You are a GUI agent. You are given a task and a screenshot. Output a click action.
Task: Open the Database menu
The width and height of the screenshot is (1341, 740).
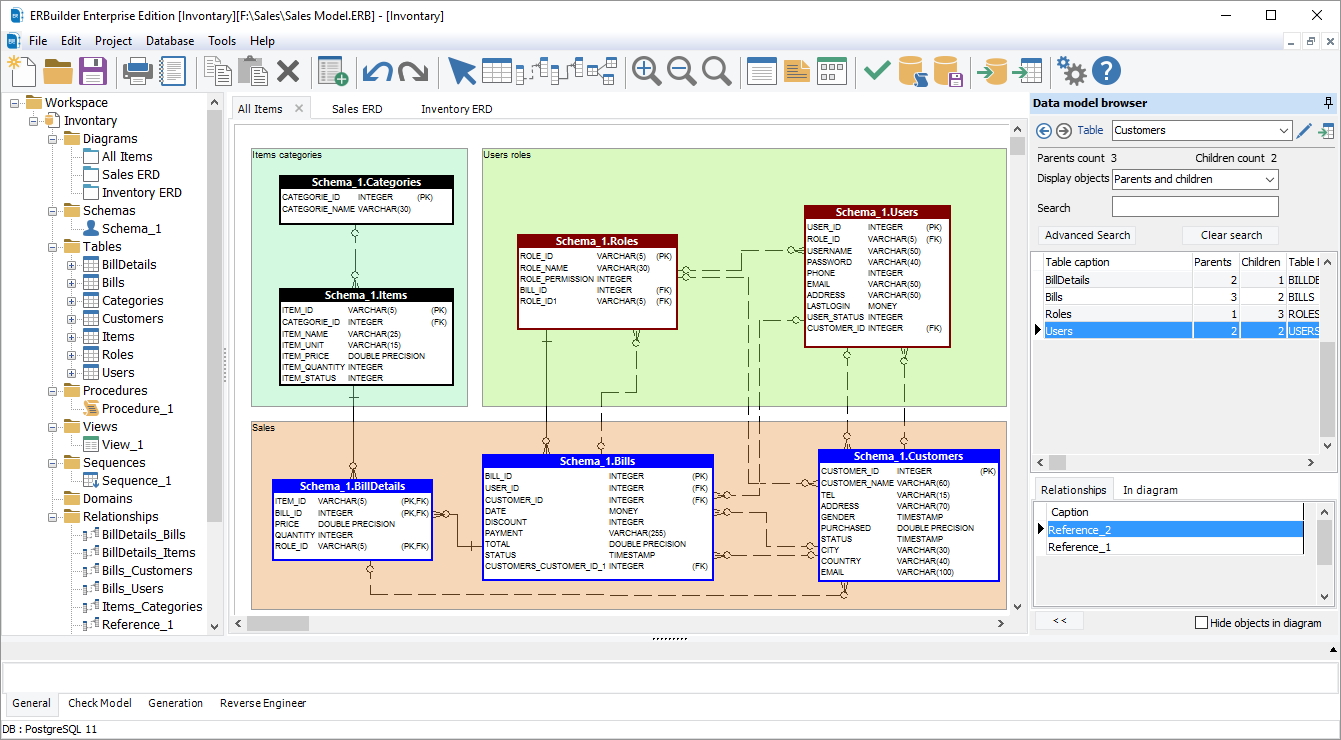(x=168, y=41)
